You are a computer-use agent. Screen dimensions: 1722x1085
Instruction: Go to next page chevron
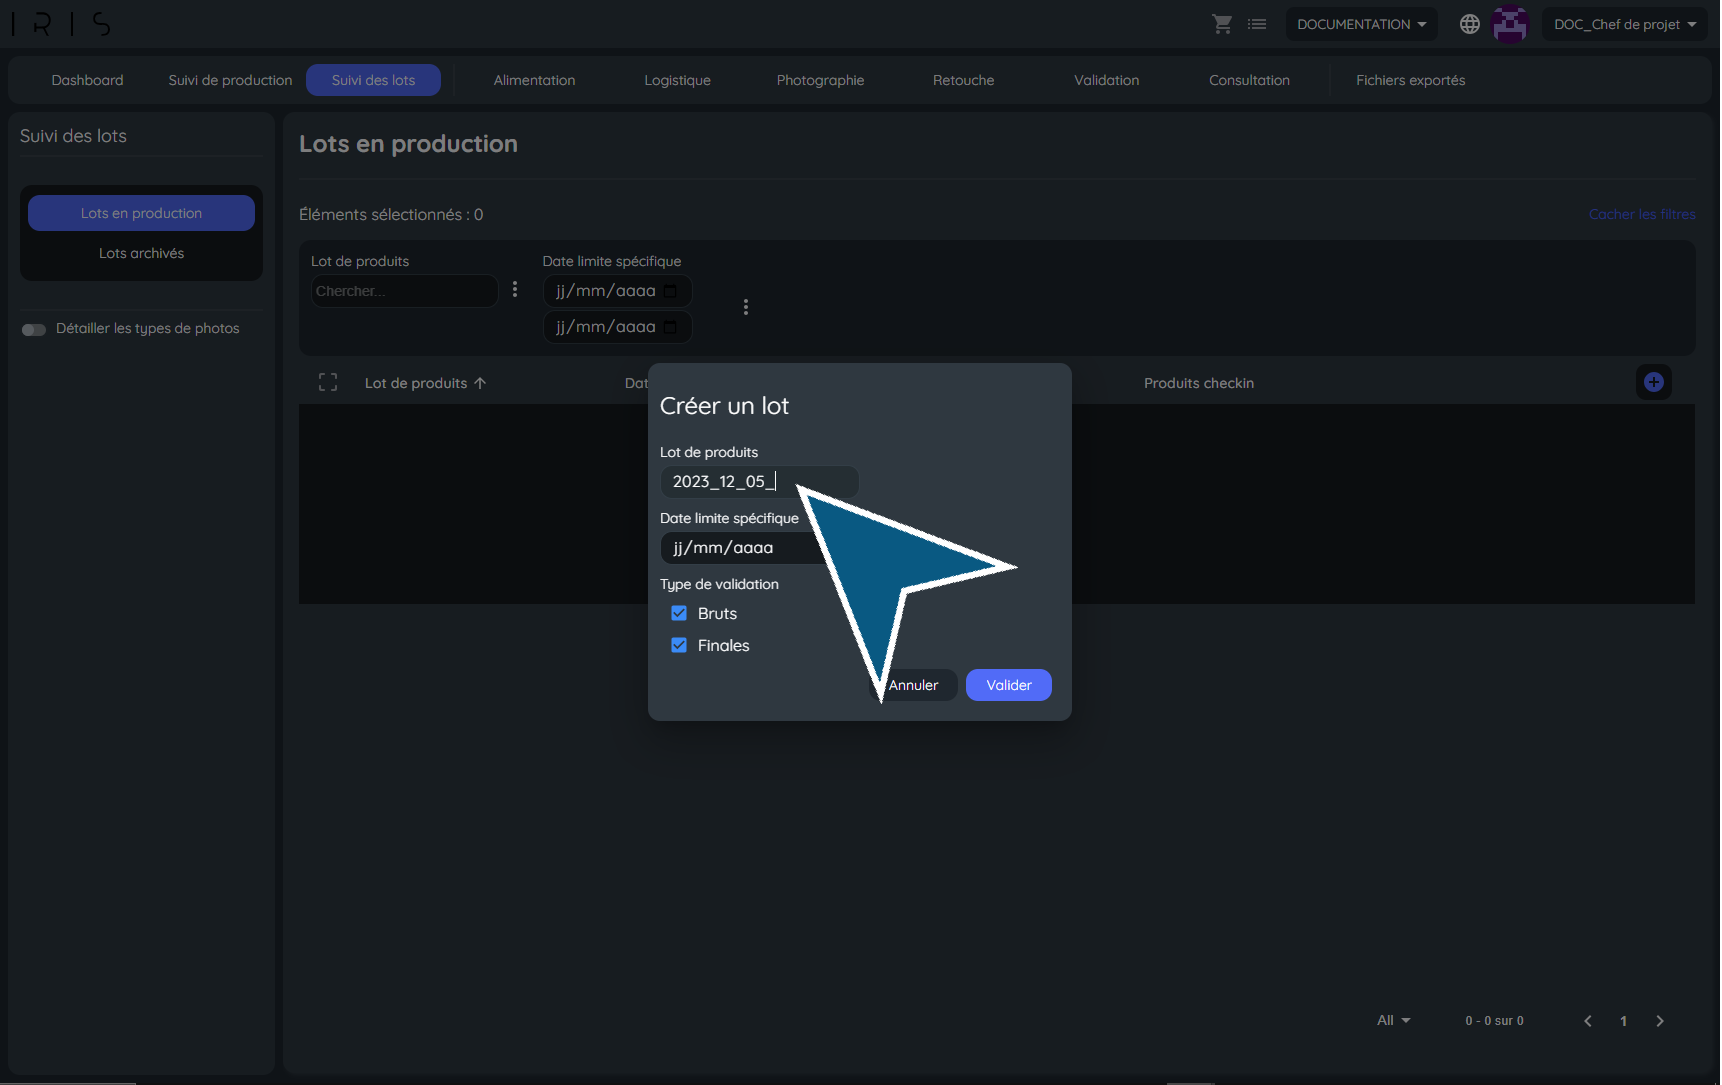[1660, 1021]
